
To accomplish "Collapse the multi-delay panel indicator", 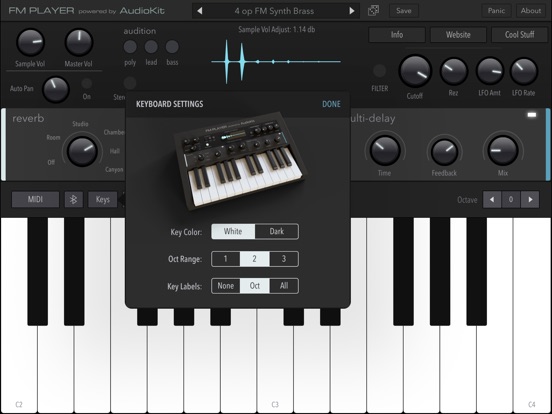I will point(532,115).
